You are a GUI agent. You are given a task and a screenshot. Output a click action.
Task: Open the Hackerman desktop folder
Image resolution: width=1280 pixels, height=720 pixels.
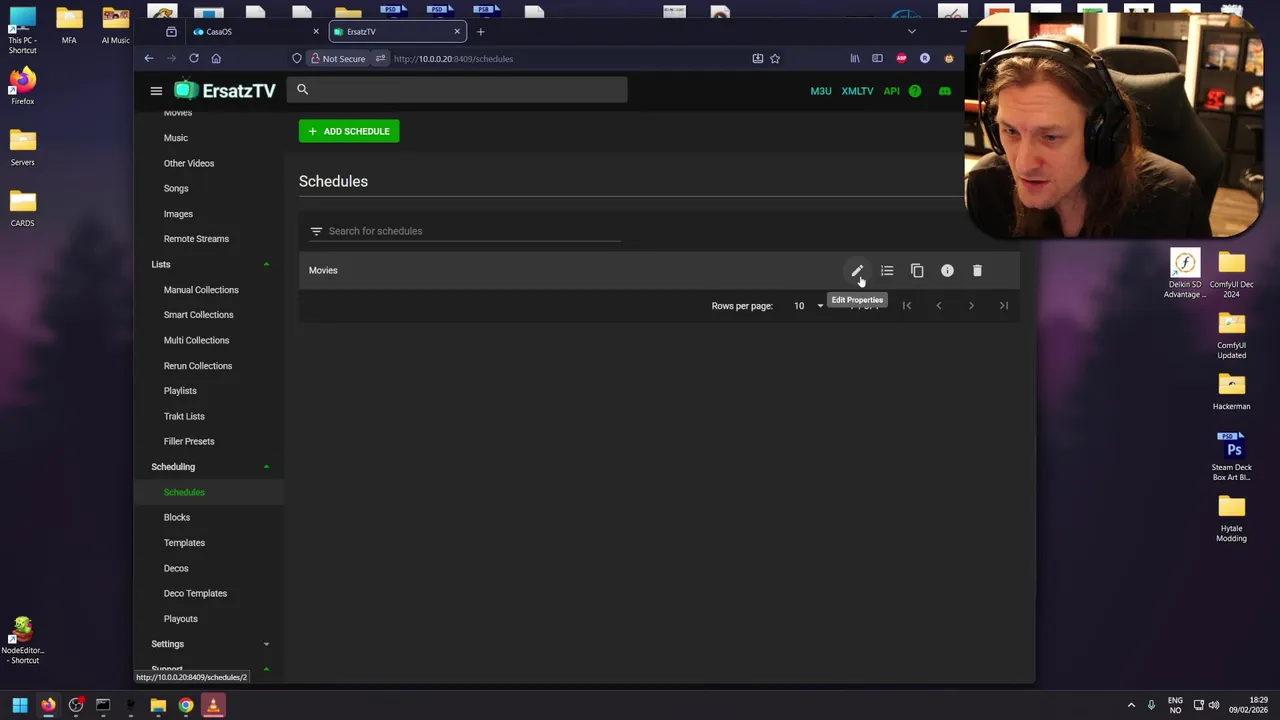[x=1231, y=392]
